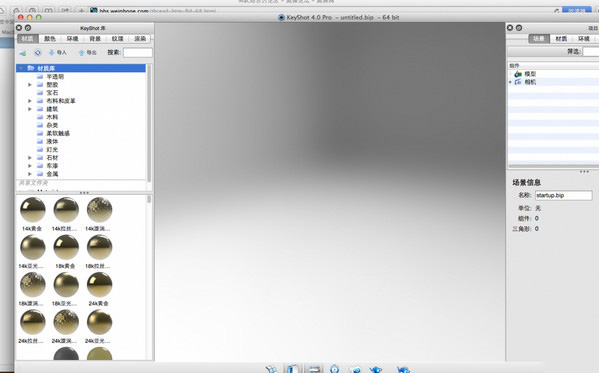Expand the 金属 folder arrow
The width and height of the screenshot is (599, 373).
[x=30, y=174]
